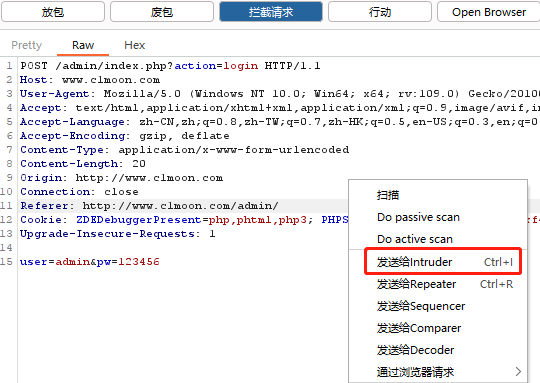Click the Referer header line

pyautogui.click(x=149, y=206)
